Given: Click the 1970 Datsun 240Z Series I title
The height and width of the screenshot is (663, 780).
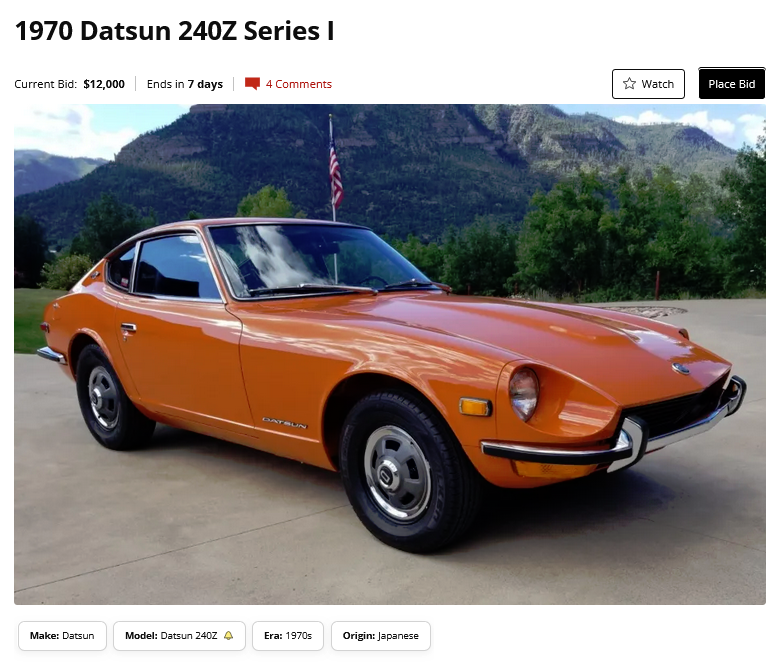Looking at the screenshot, I should pos(175,31).
